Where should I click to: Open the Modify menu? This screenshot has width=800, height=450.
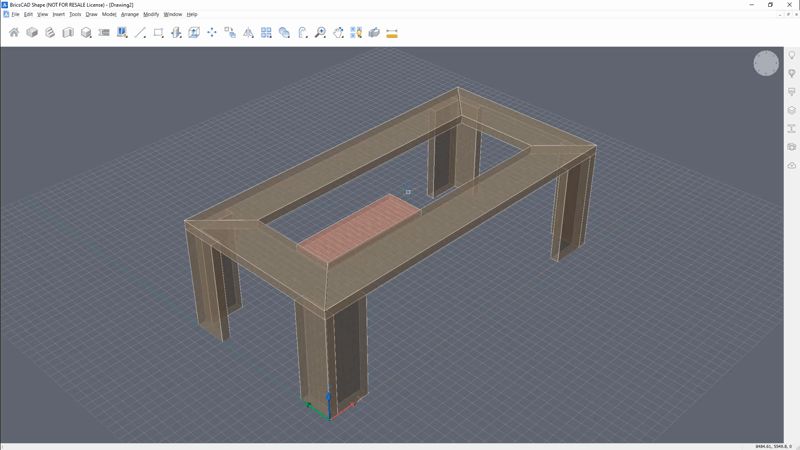click(151, 14)
